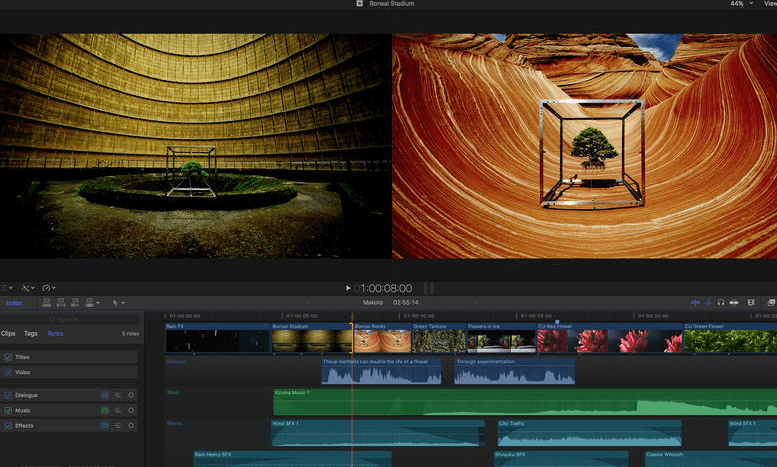
Task: Disable the Music role checkbox
Action: [9, 410]
